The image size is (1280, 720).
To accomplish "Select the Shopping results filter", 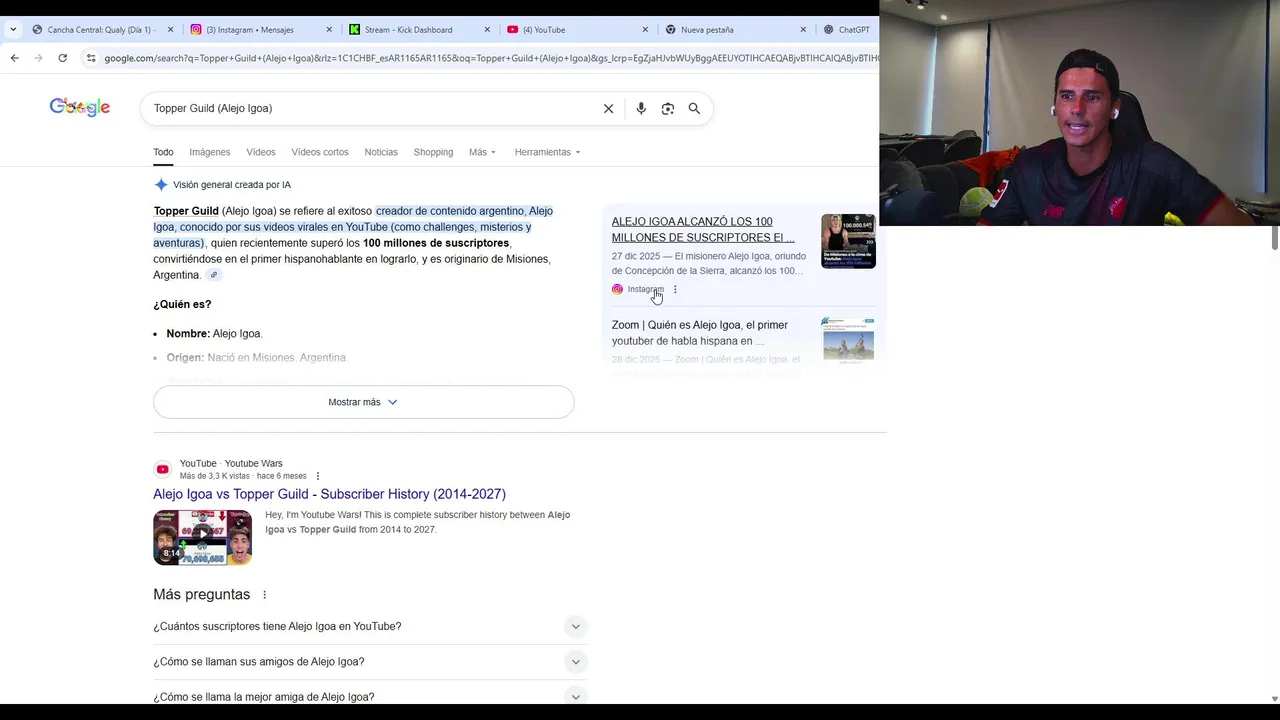I will 433,152.
